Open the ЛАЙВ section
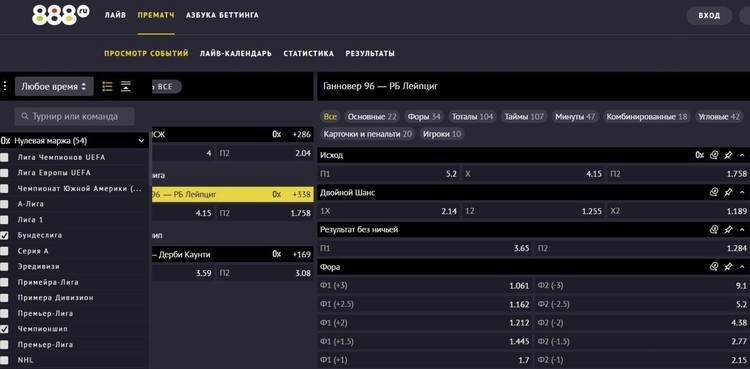Screen dimensions: 750x369 115,15
